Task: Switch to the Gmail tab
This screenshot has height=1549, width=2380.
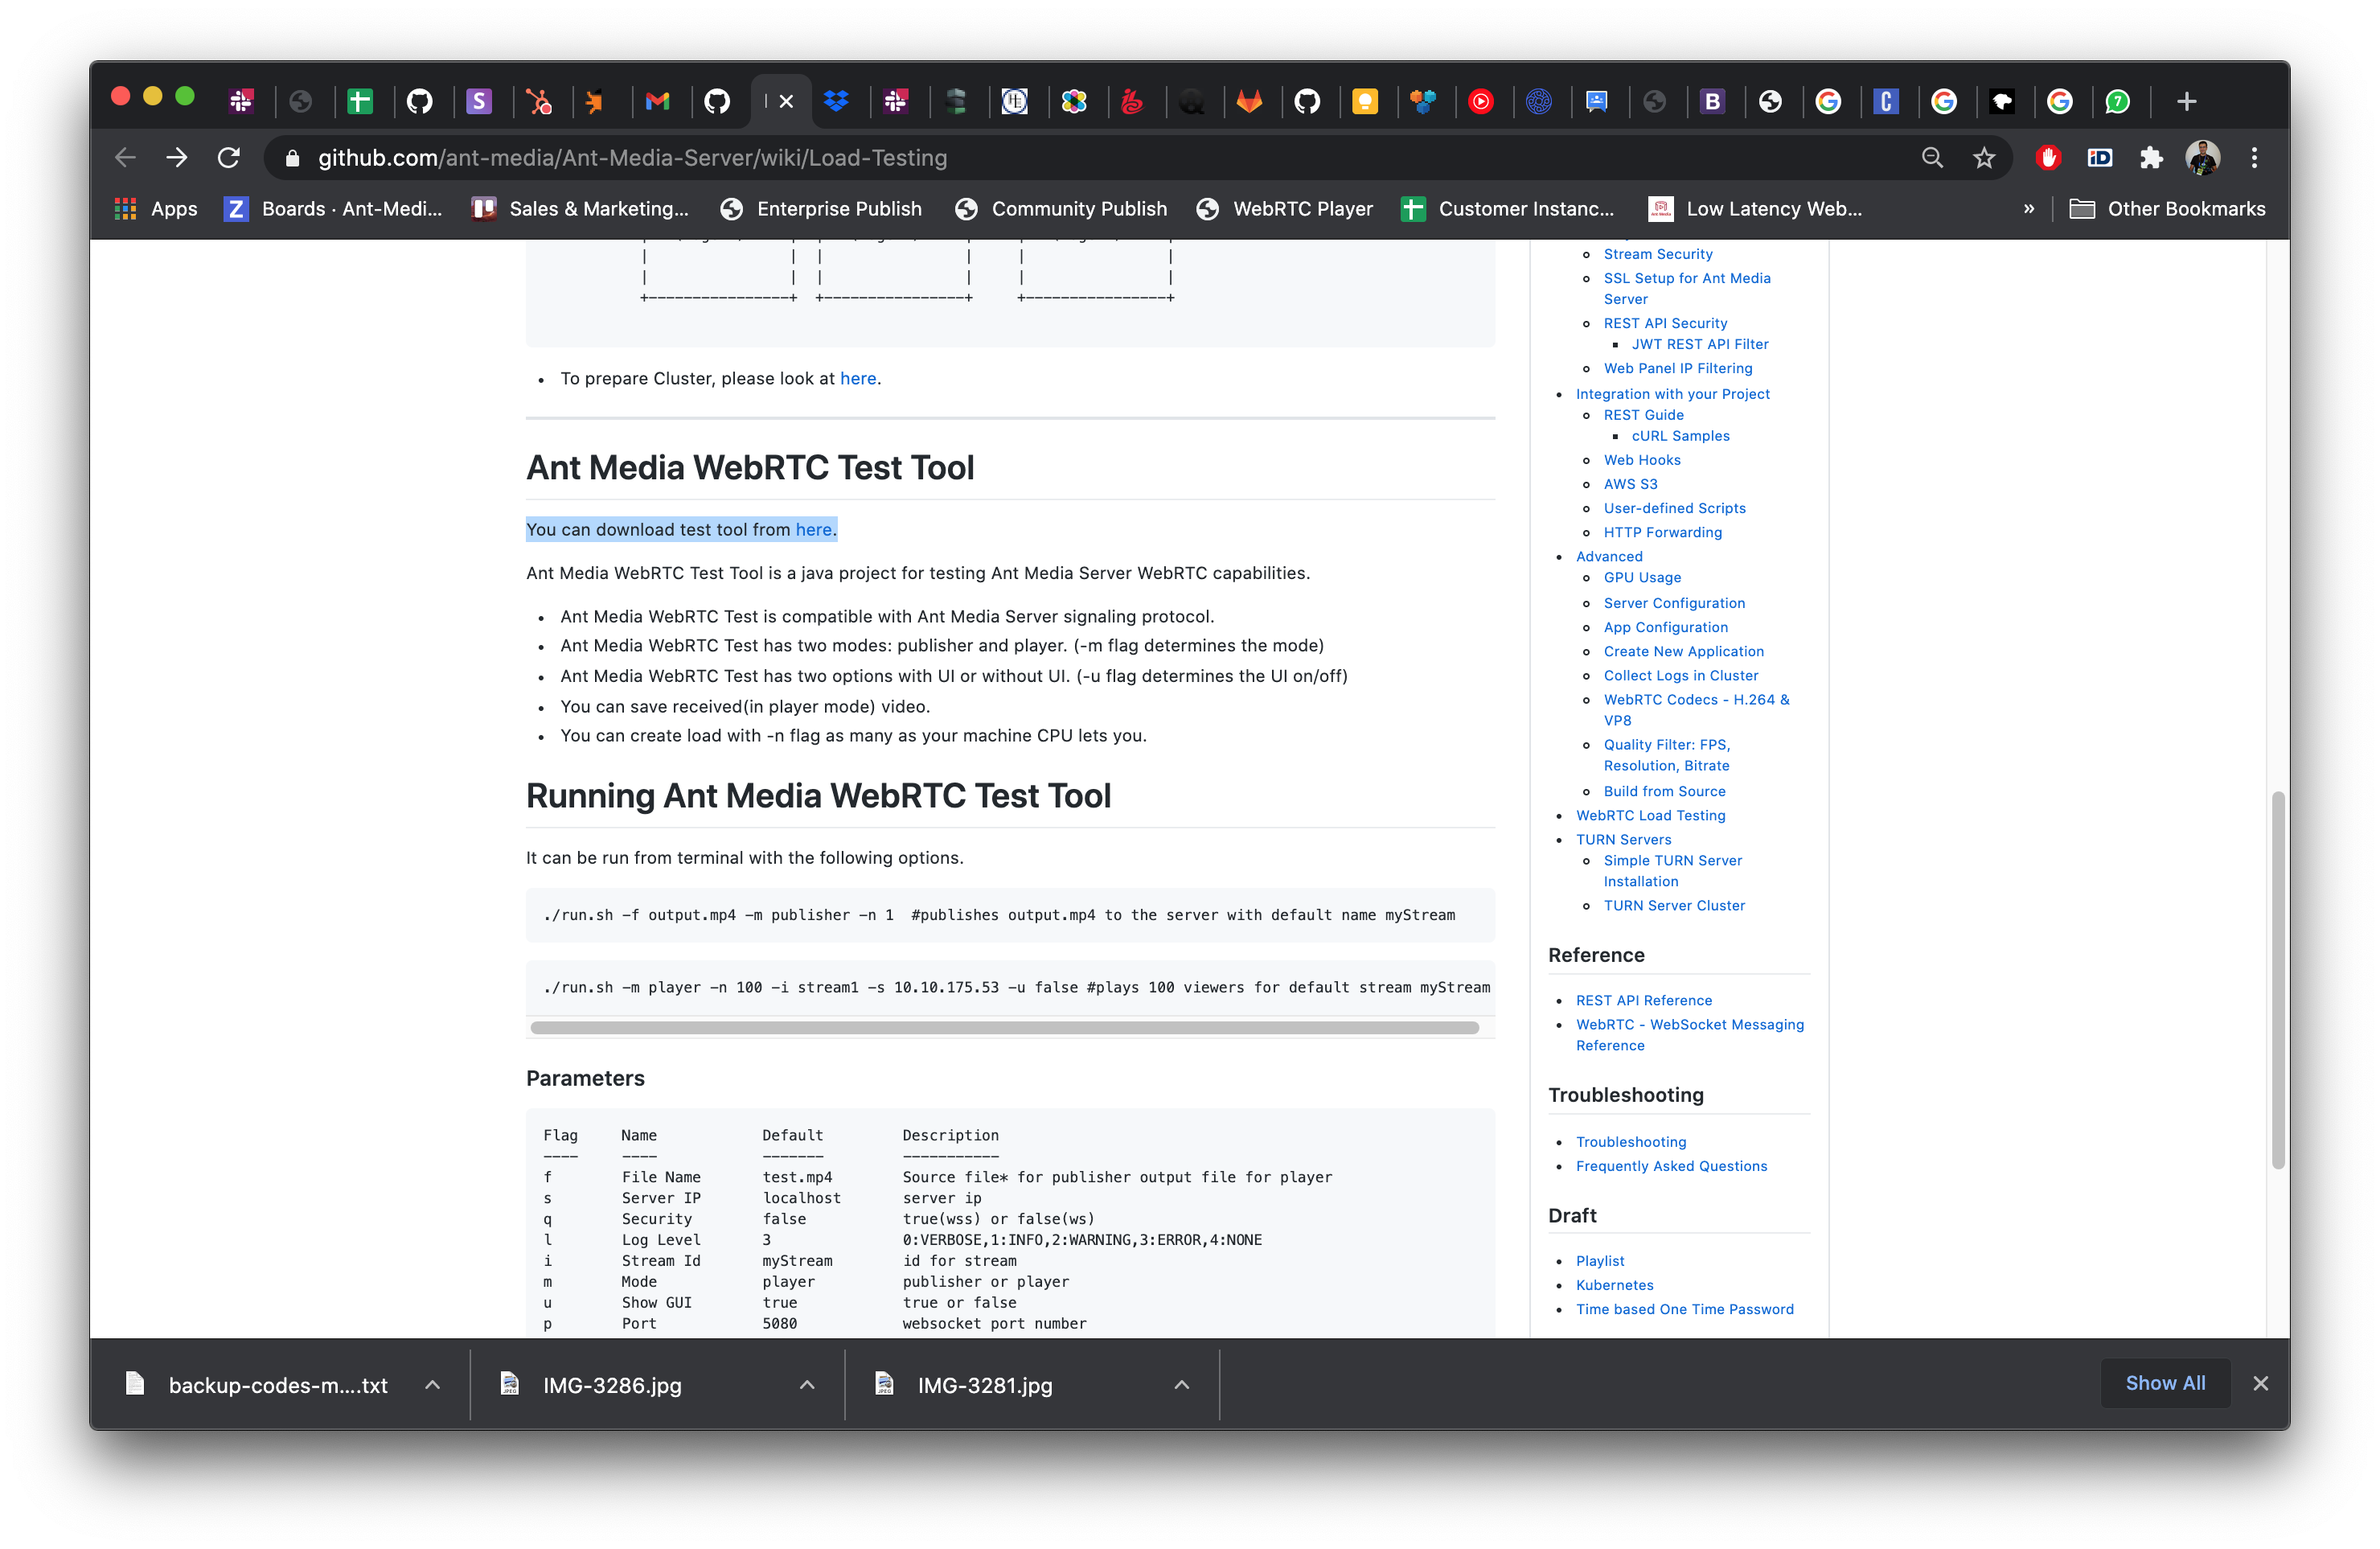Action: pos(658,101)
